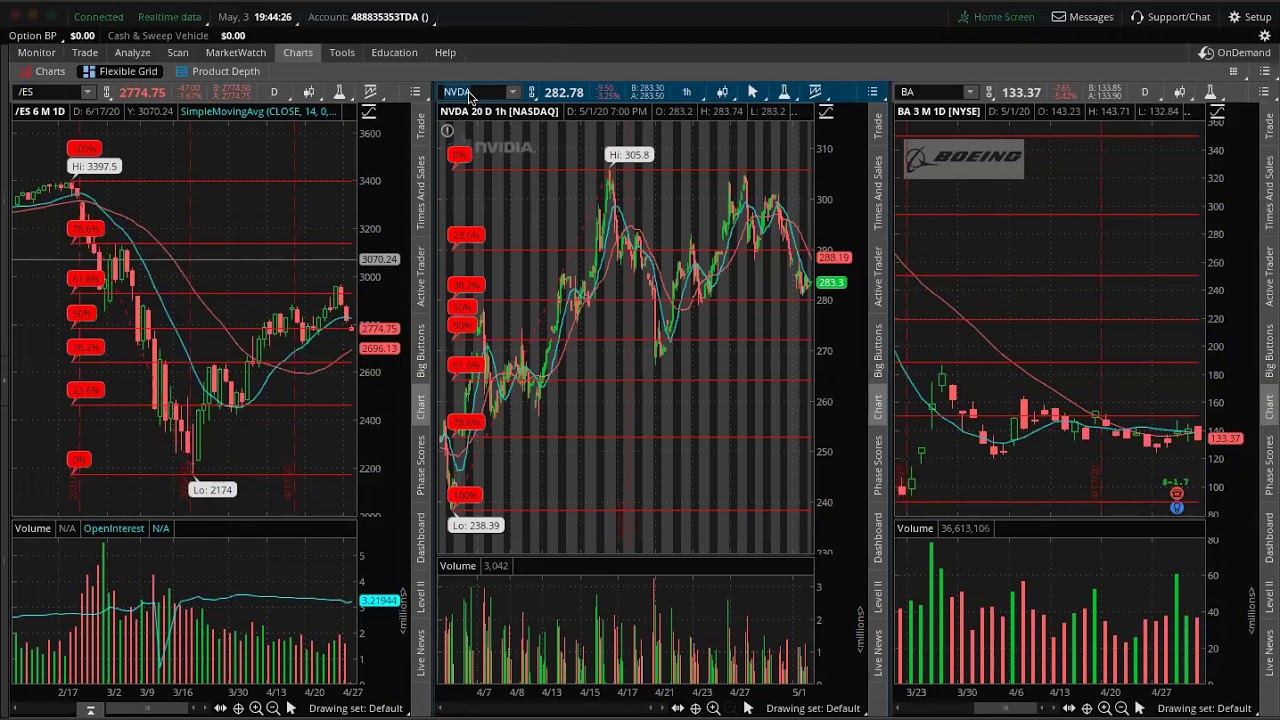Open Edit Studies flask in BA chart
The width and height of the screenshot is (1280, 720).
pyautogui.click(x=1210, y=92)
